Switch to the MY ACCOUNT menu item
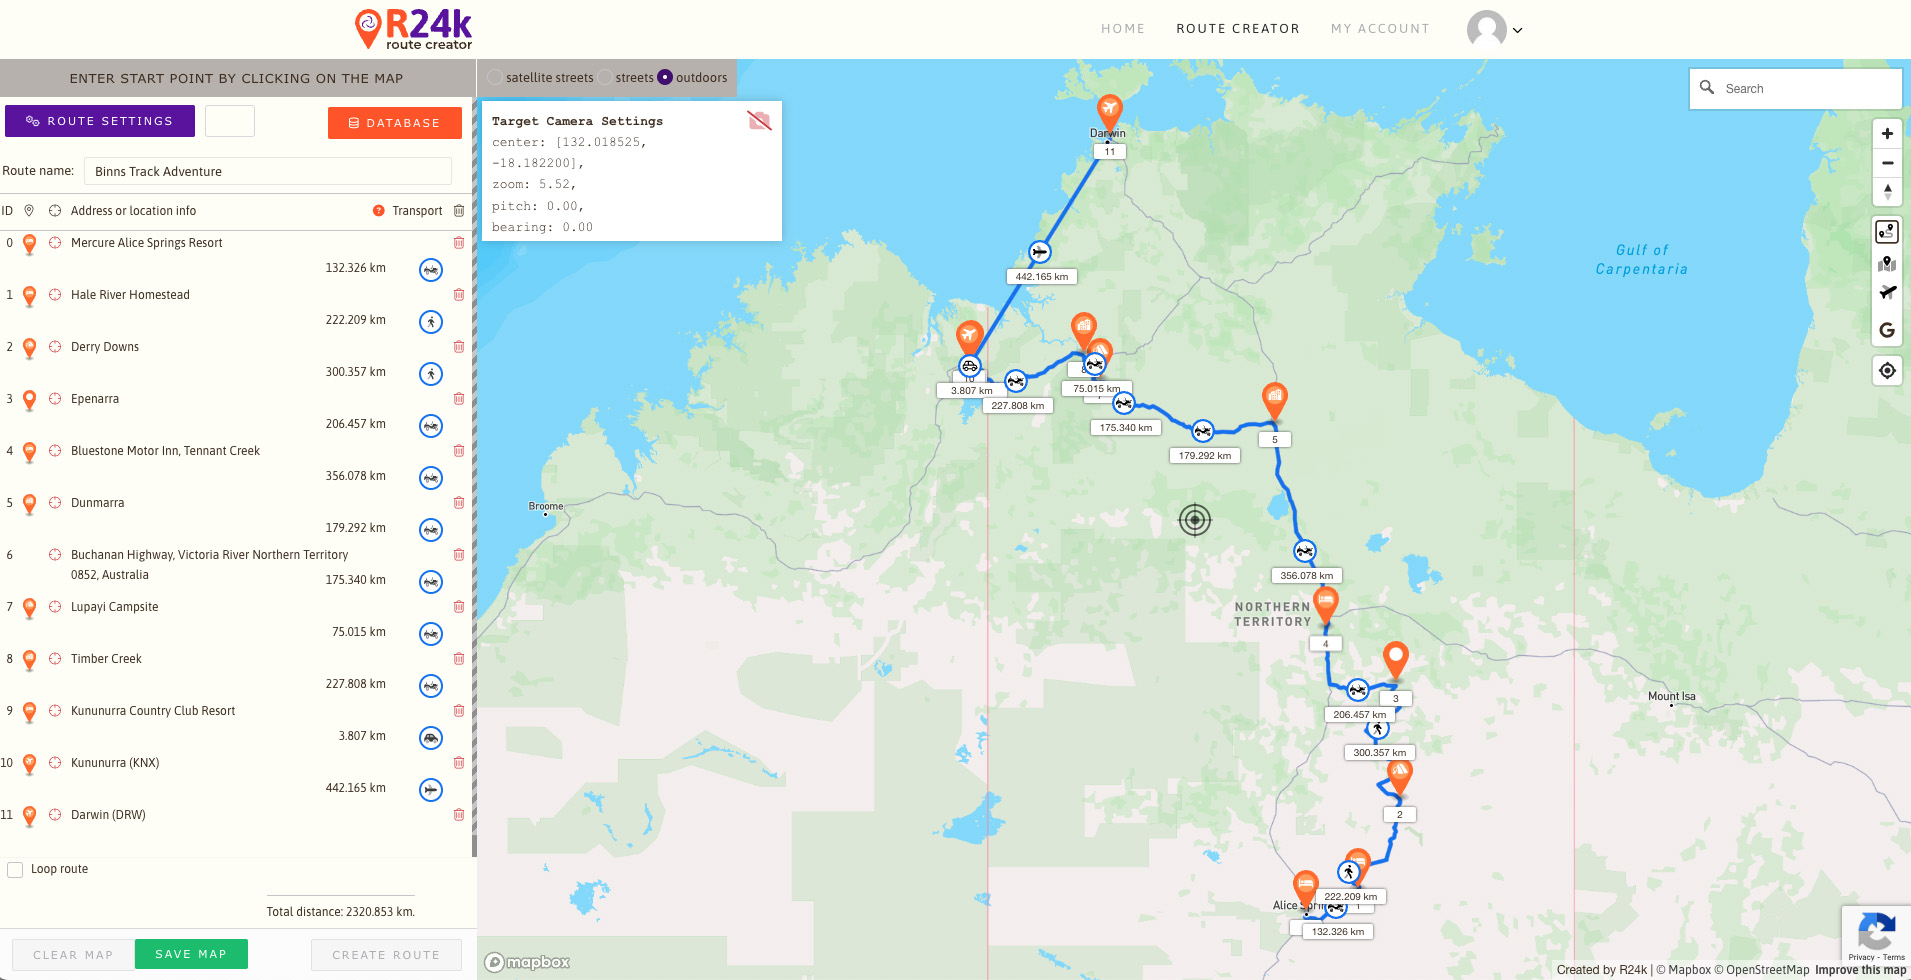The height and width of the screenshot is (980, 1911). 1380,28
